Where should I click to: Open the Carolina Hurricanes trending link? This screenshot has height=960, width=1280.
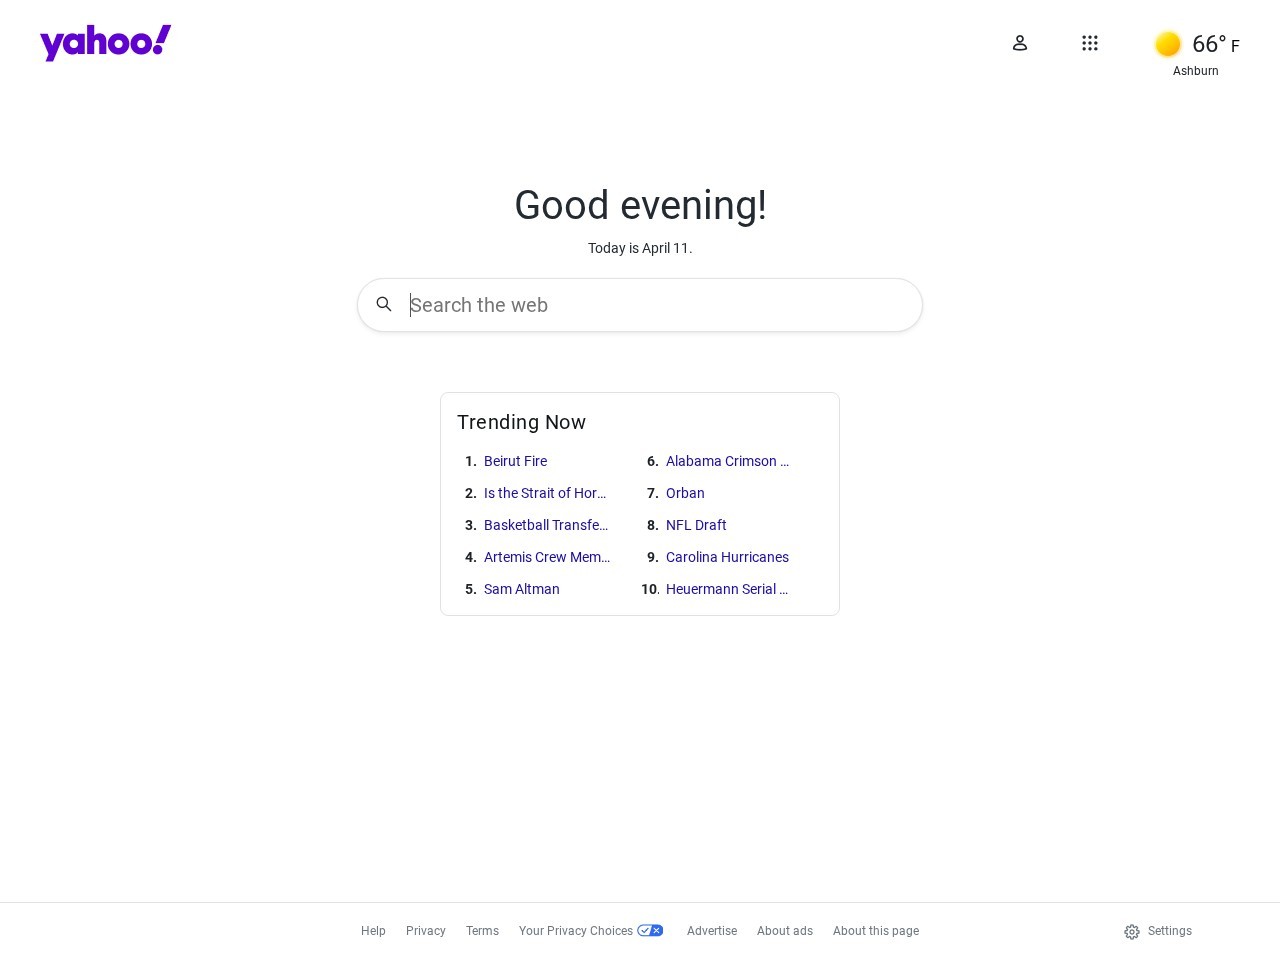coord(727,557)
